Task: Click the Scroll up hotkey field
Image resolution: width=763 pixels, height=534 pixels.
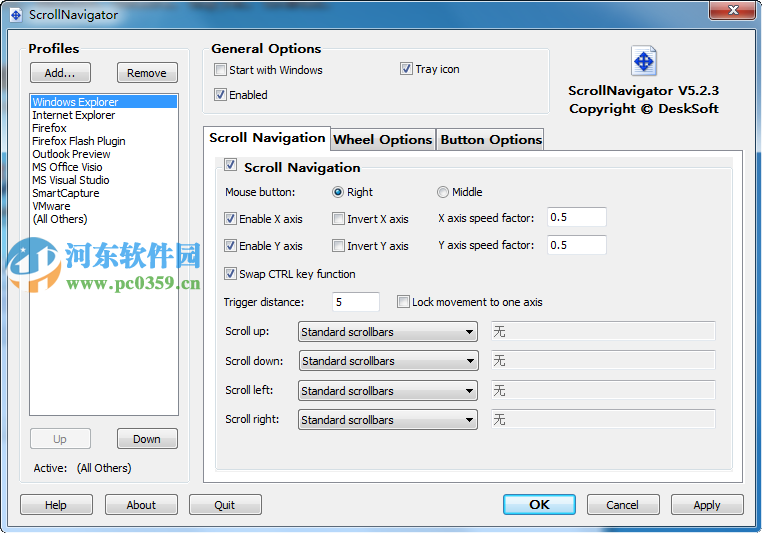Action: [603, 331]
